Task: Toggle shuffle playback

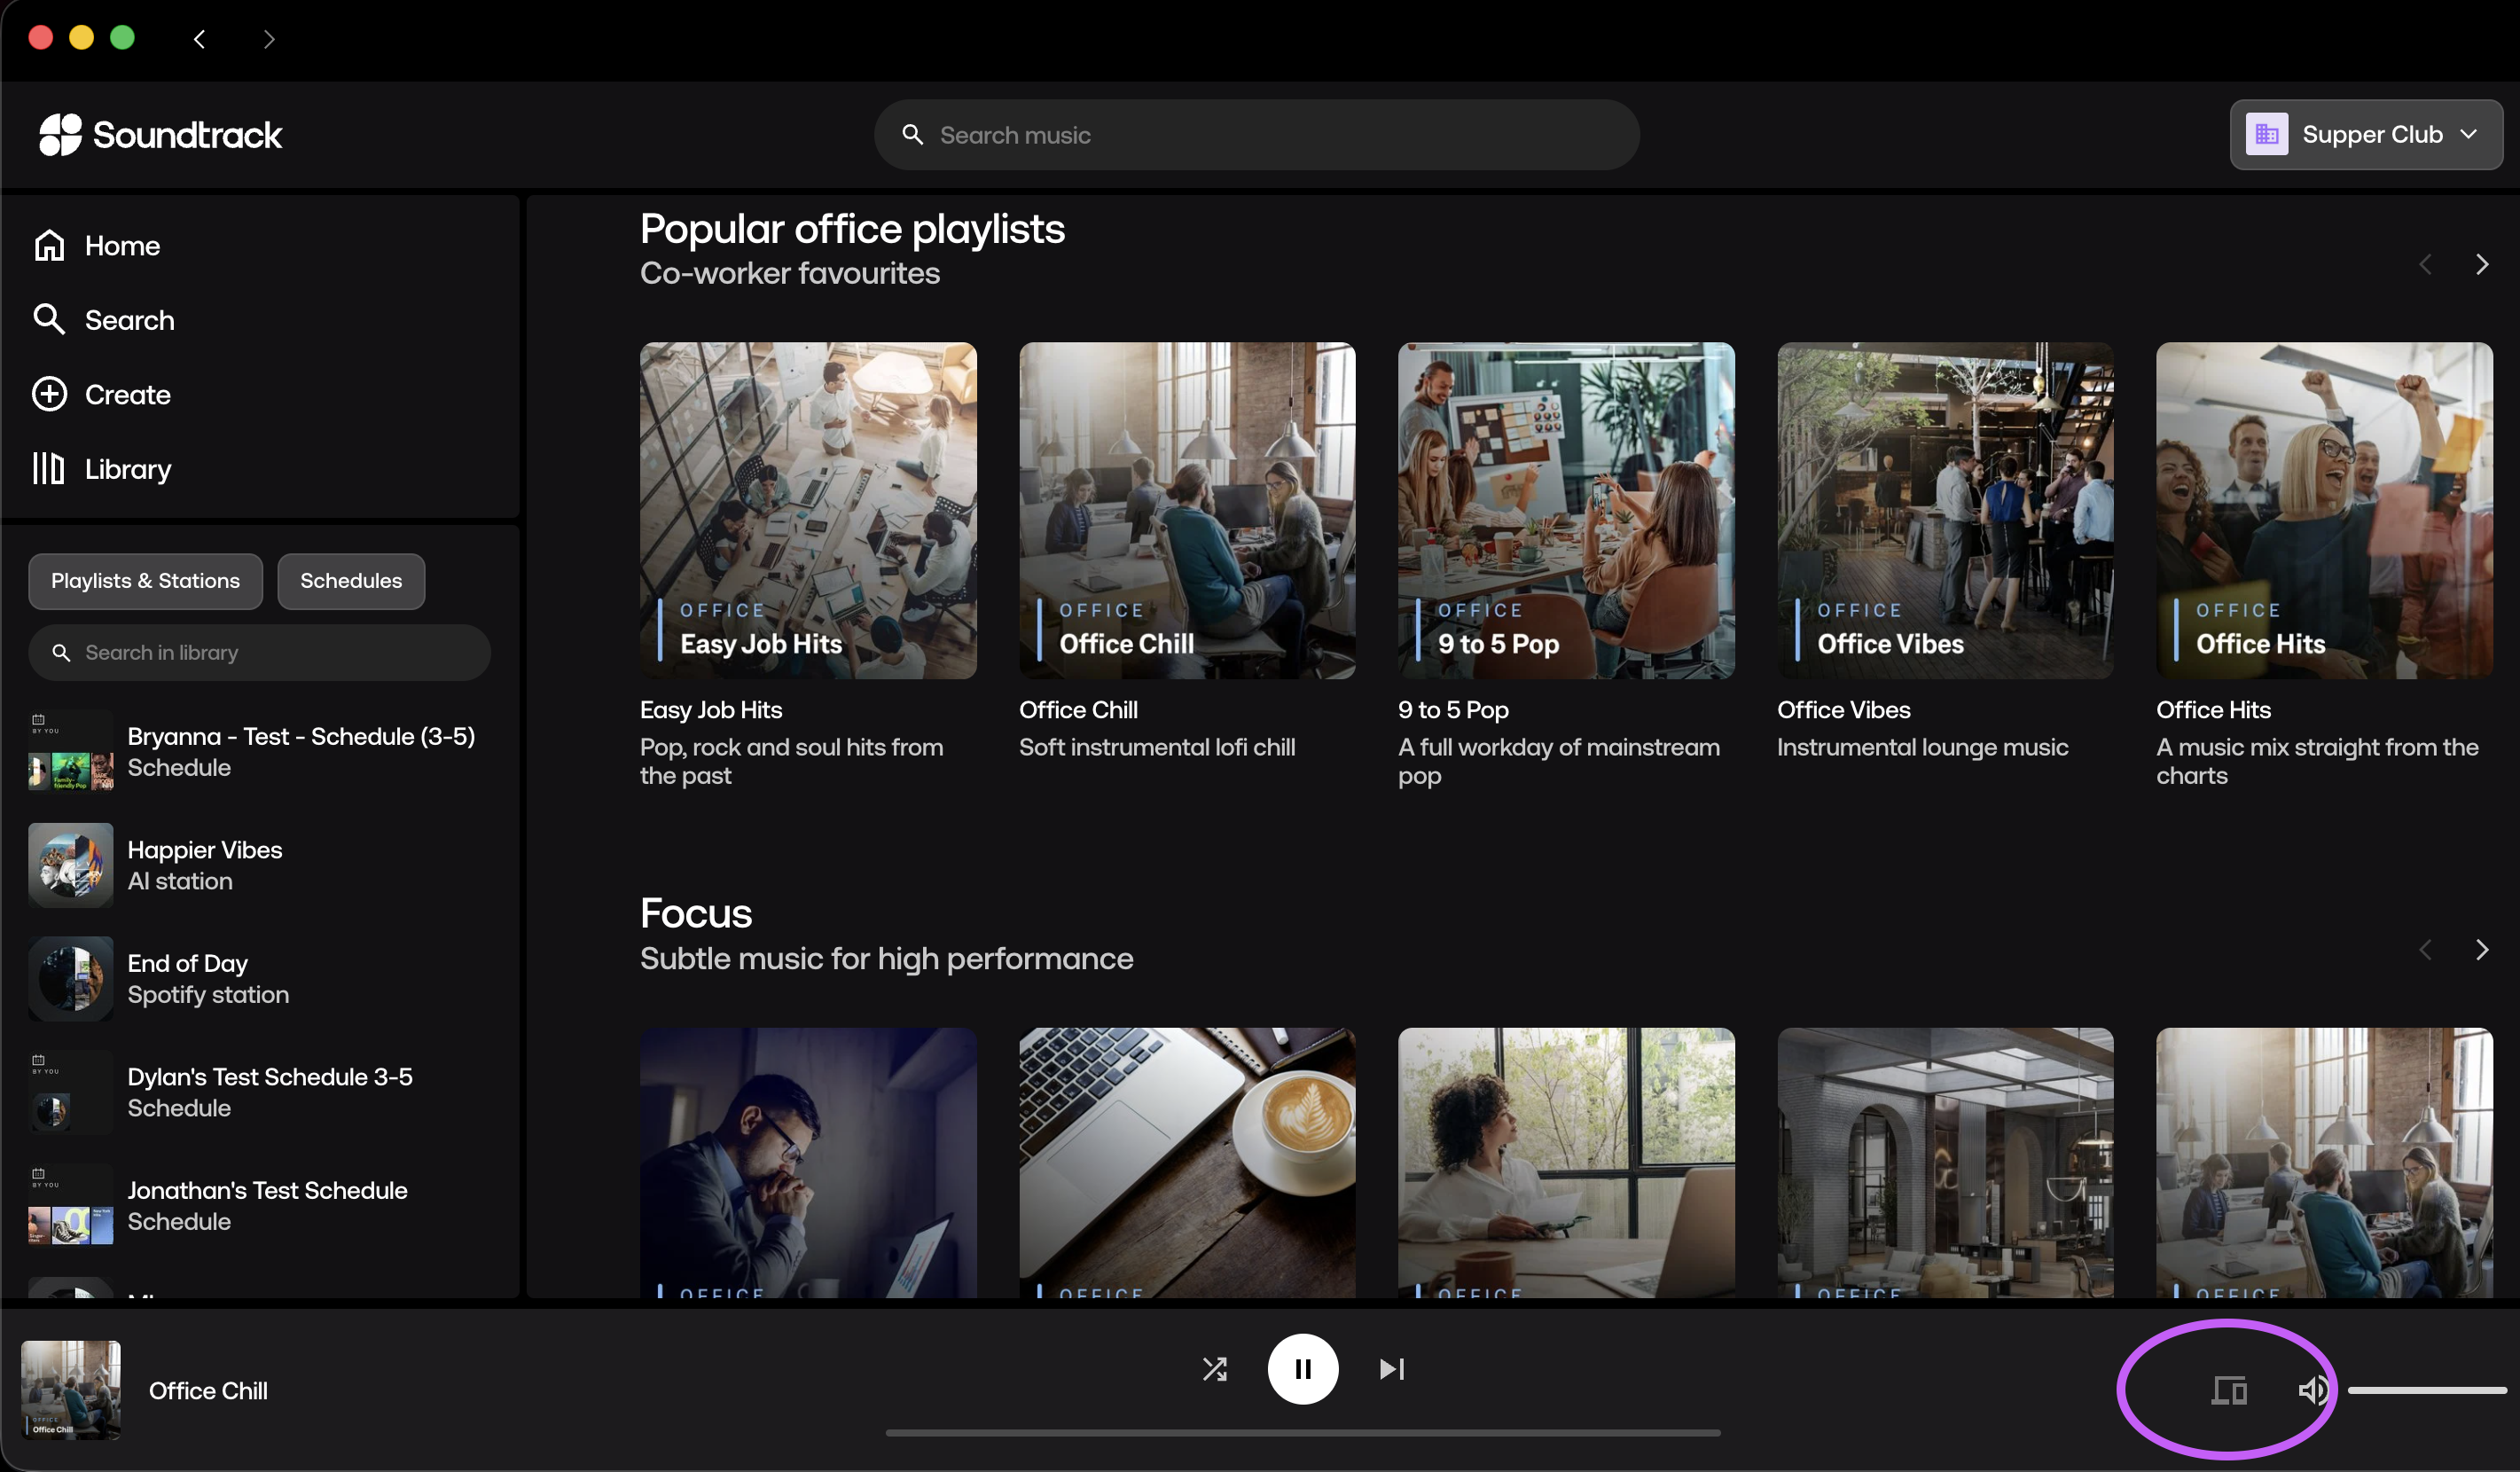Action: pos(1214,1369)
